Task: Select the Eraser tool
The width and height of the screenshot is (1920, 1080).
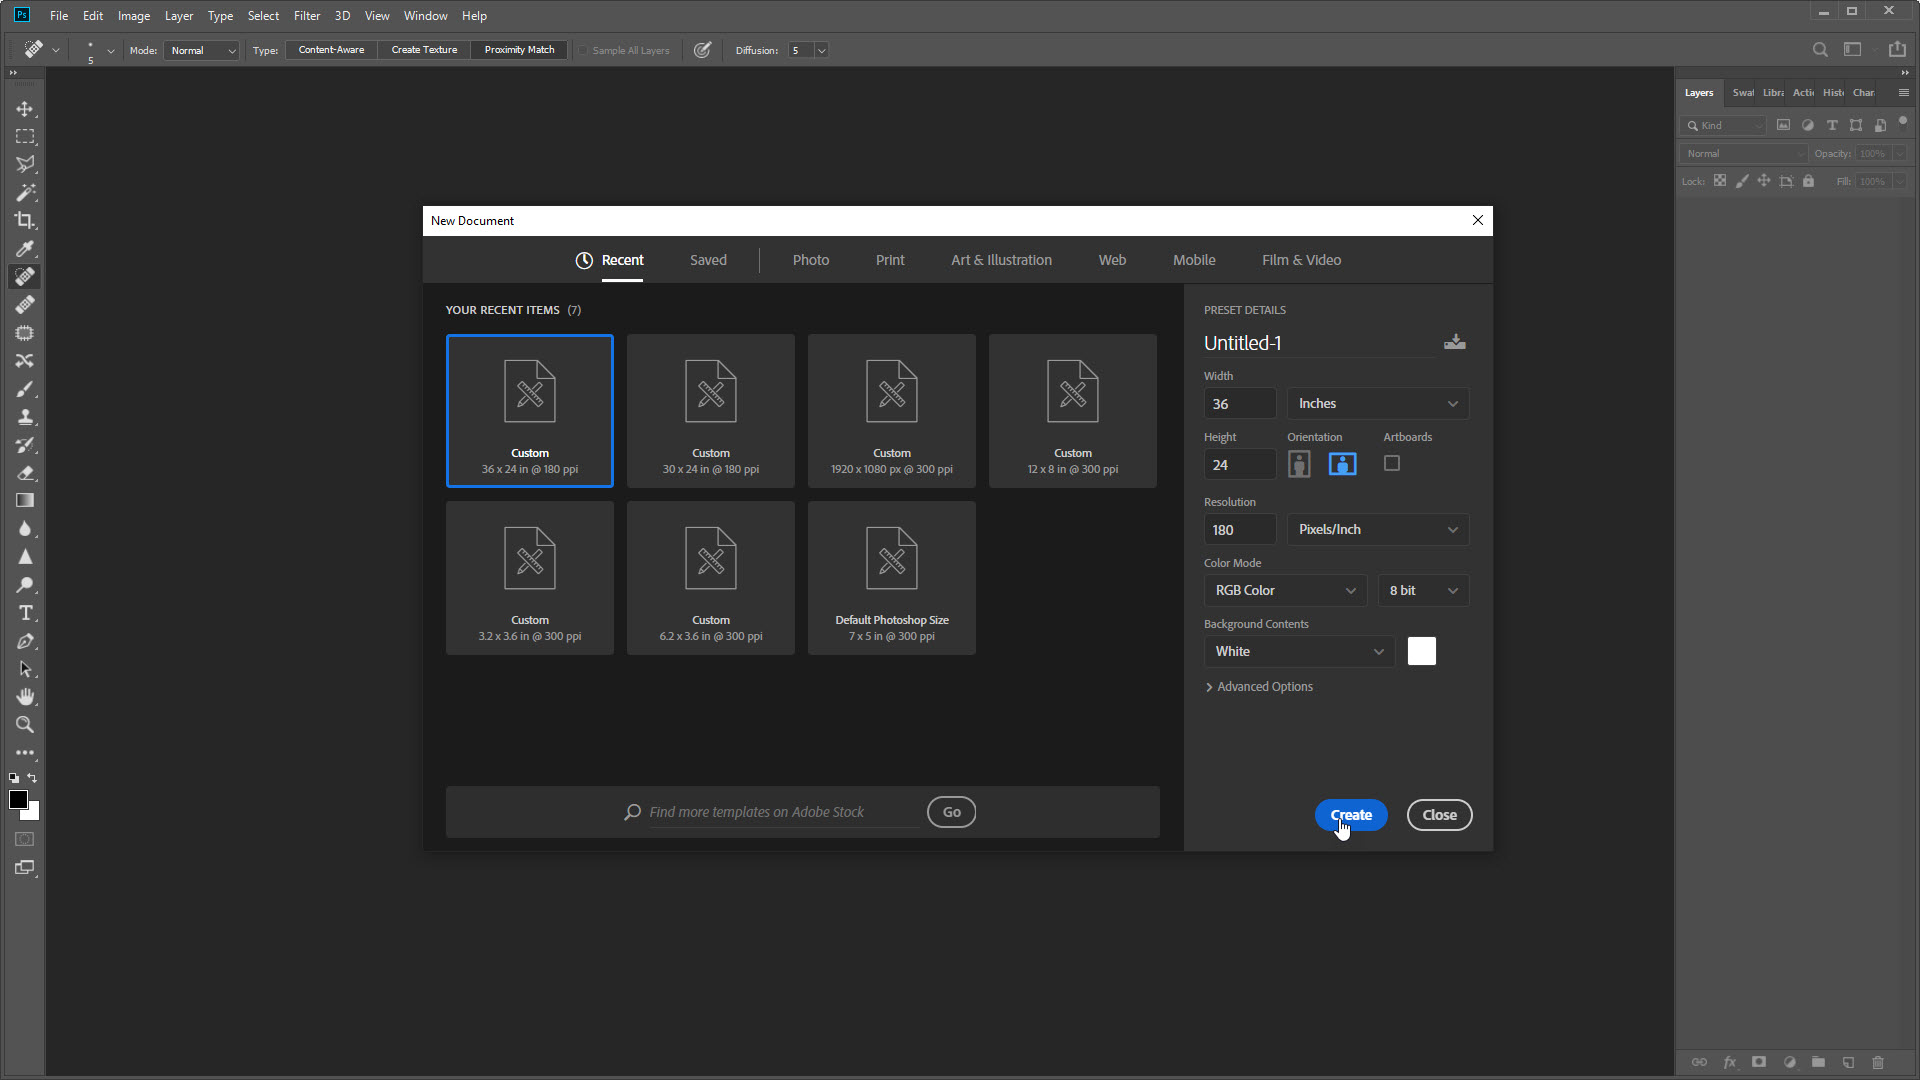Action: [25, 473]
